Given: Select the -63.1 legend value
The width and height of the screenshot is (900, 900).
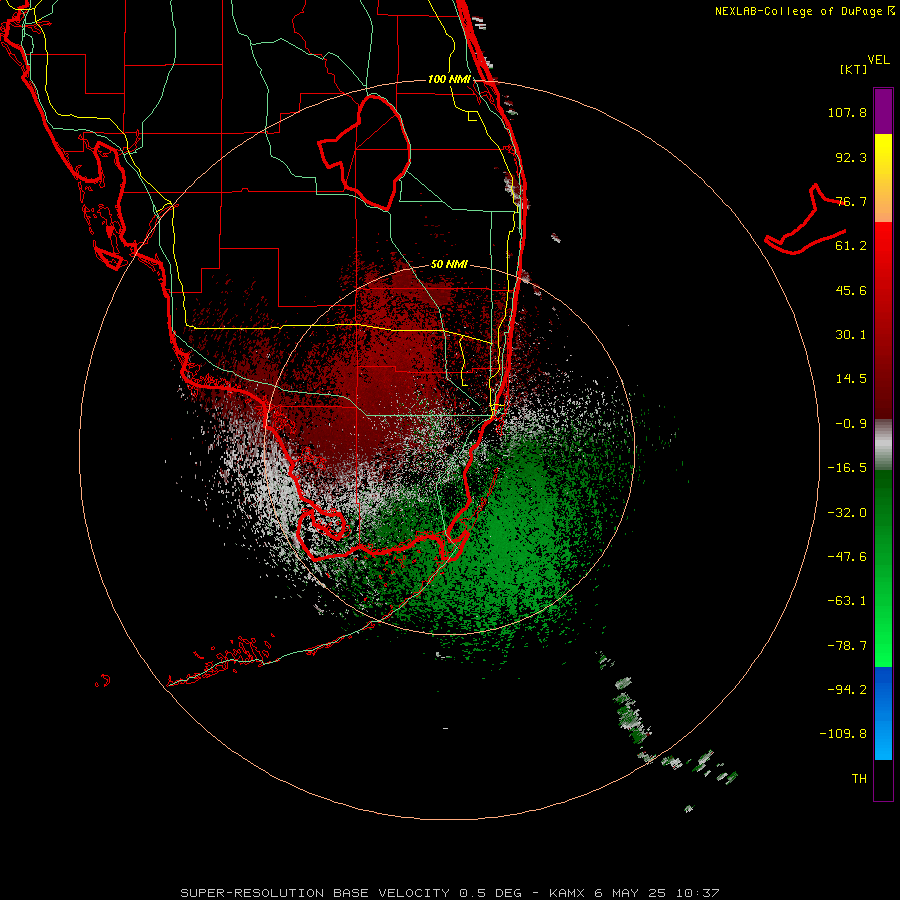Looking at the screenshot, I should click(x=847, y=601).
